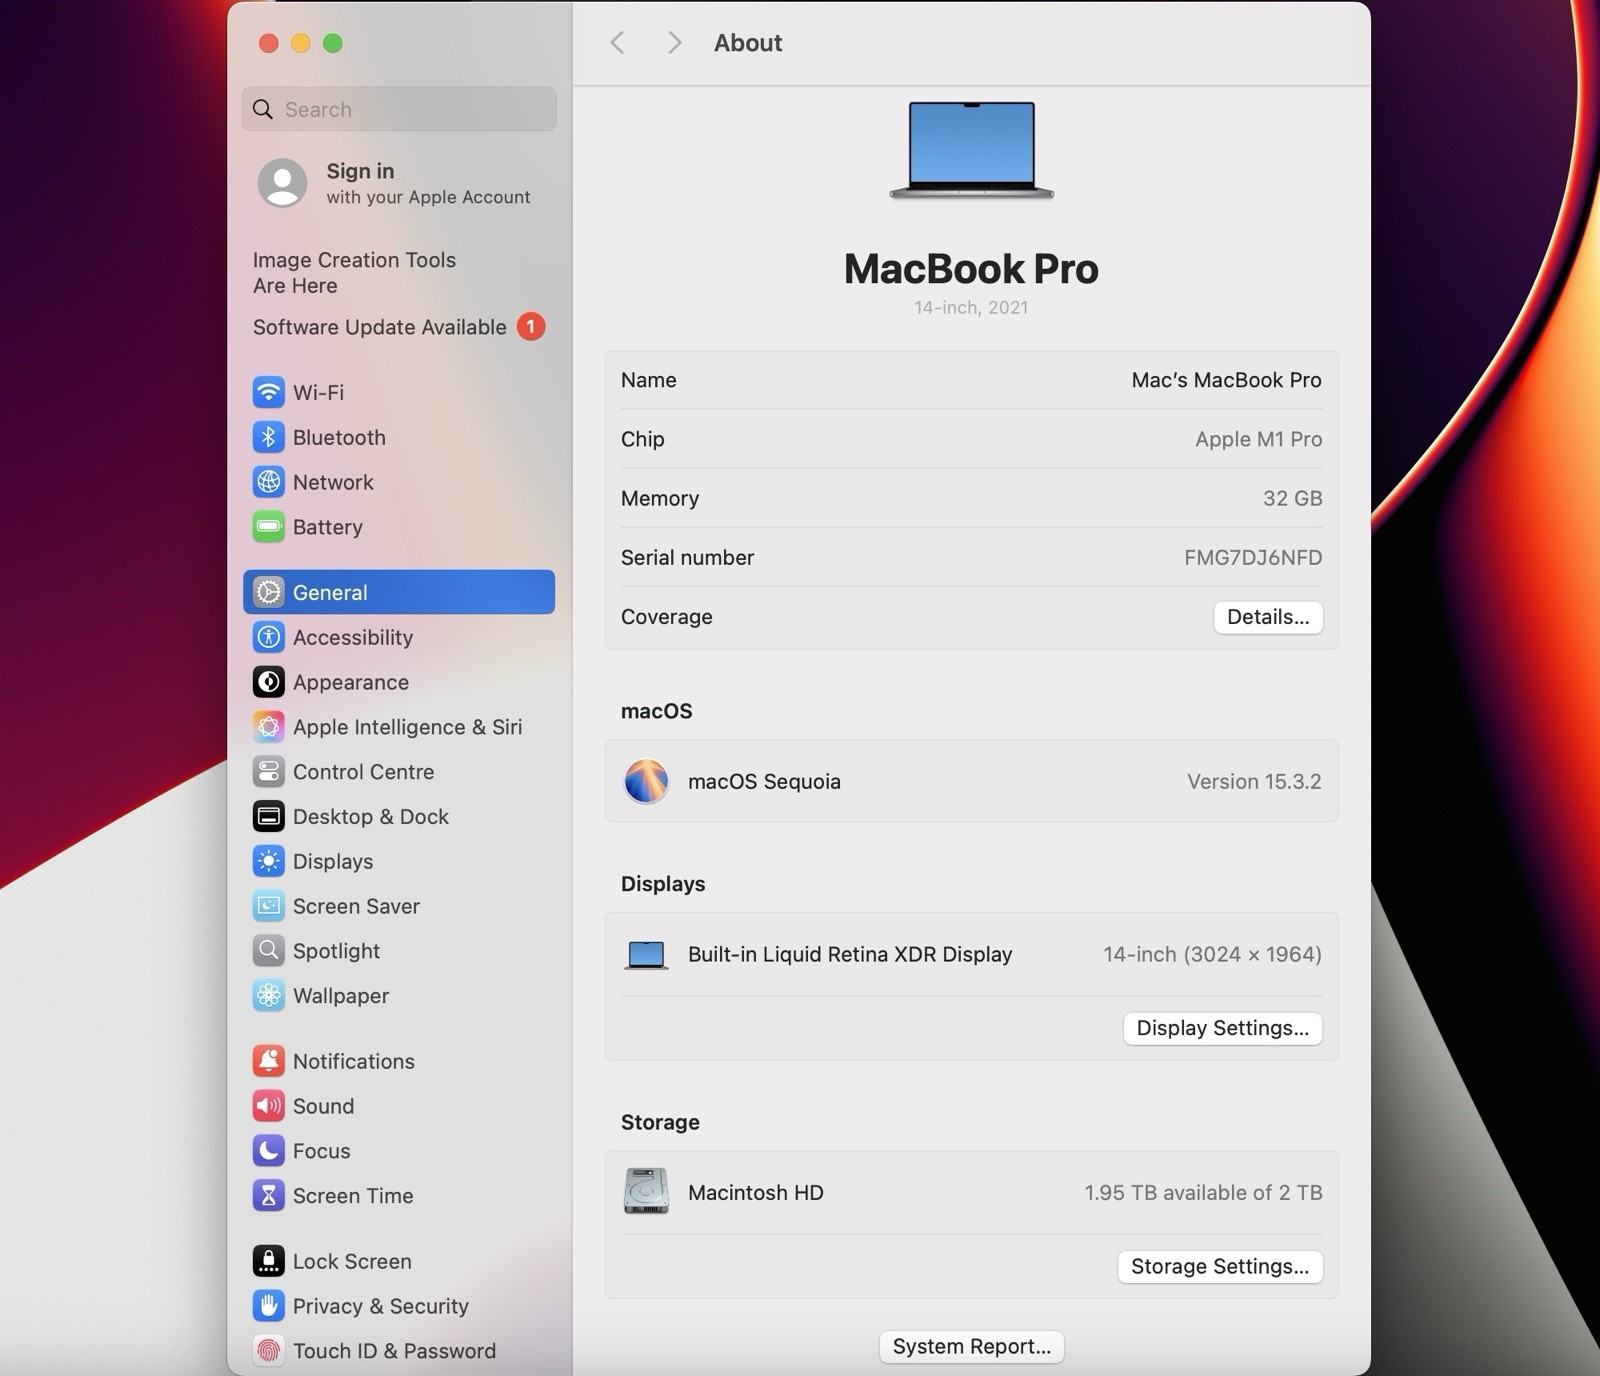The width and height of the screenshot is (1600, 1376).
Task: Click the Touch ID fingerprint icon
Action: [x=268, y=1351]
